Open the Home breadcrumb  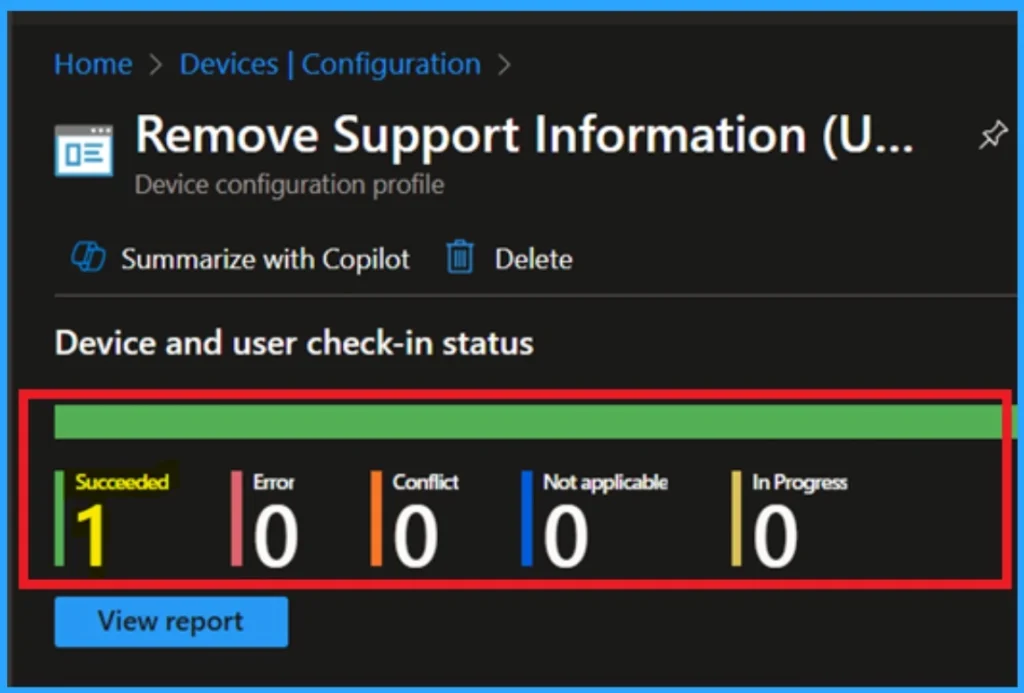coord(92,63)
